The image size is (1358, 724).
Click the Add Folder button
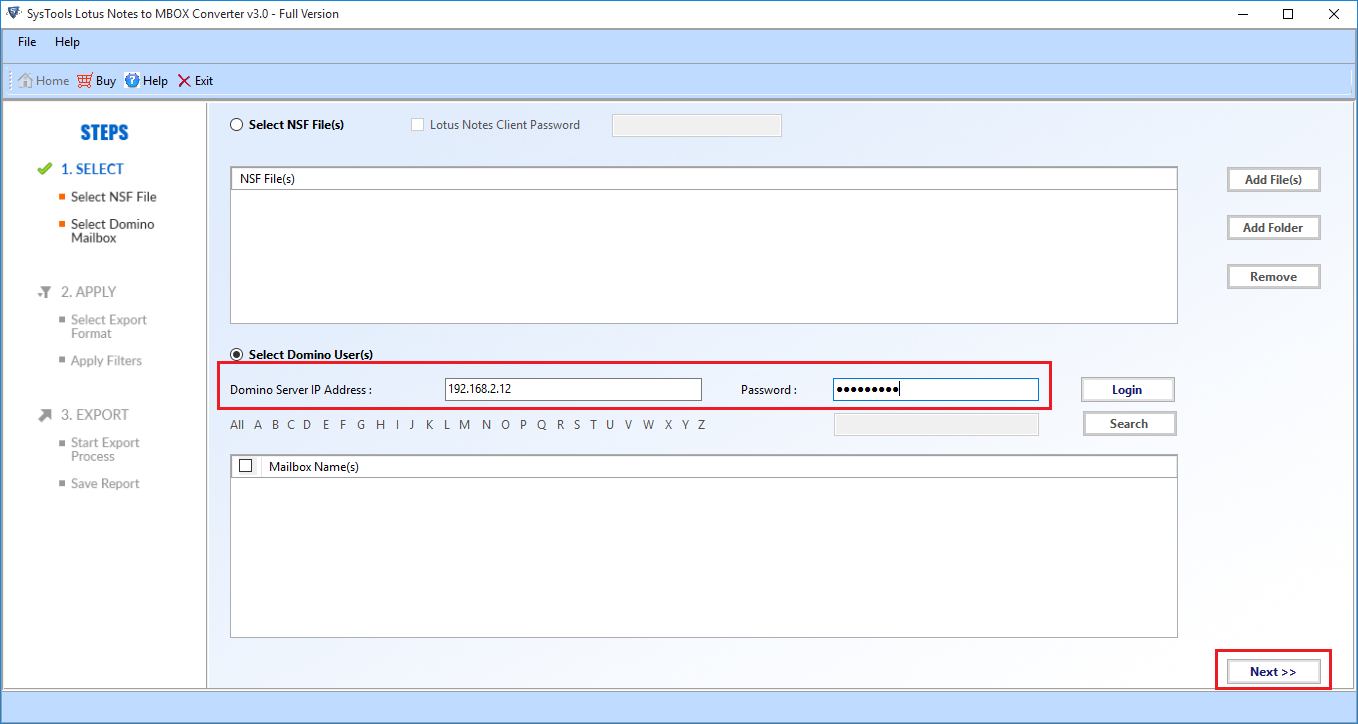(x=1273, y=228)
